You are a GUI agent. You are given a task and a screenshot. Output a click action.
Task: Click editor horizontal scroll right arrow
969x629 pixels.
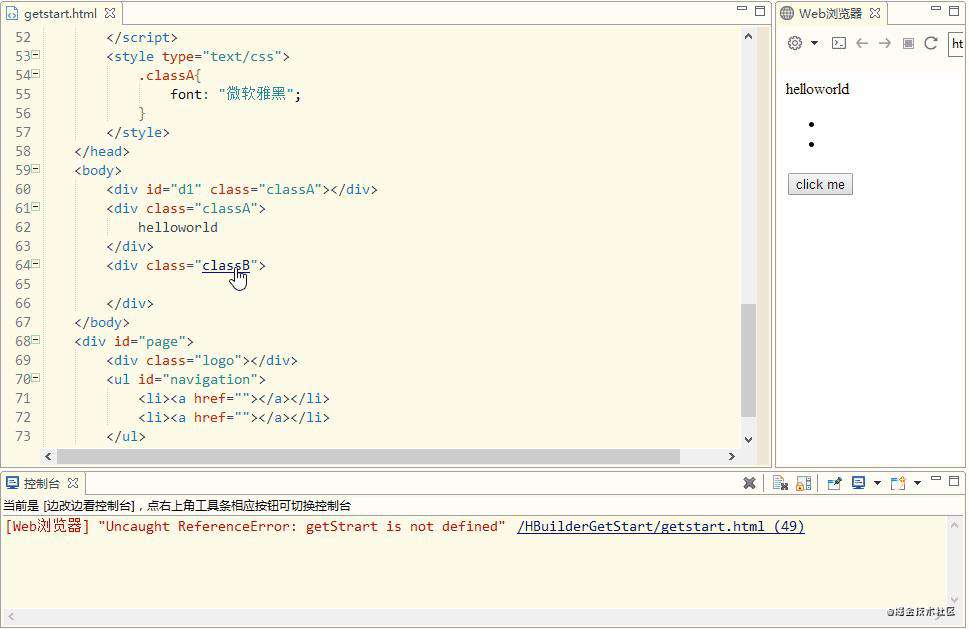pyautogui.click(x=732, y=457)
